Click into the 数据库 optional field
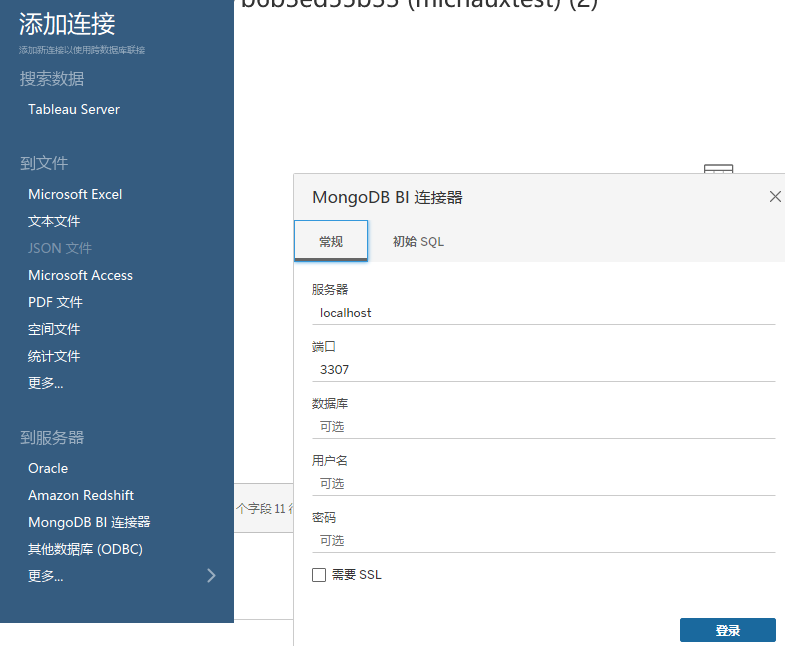The image size is (785, 646). (x=543, y=427)
